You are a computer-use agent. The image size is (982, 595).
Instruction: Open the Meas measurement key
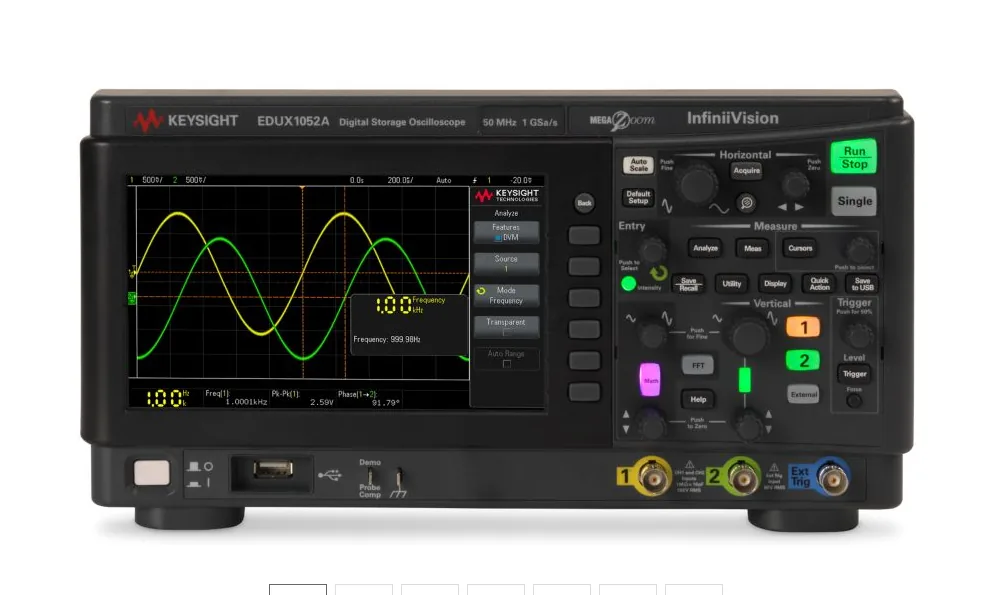tap(753, 249)
